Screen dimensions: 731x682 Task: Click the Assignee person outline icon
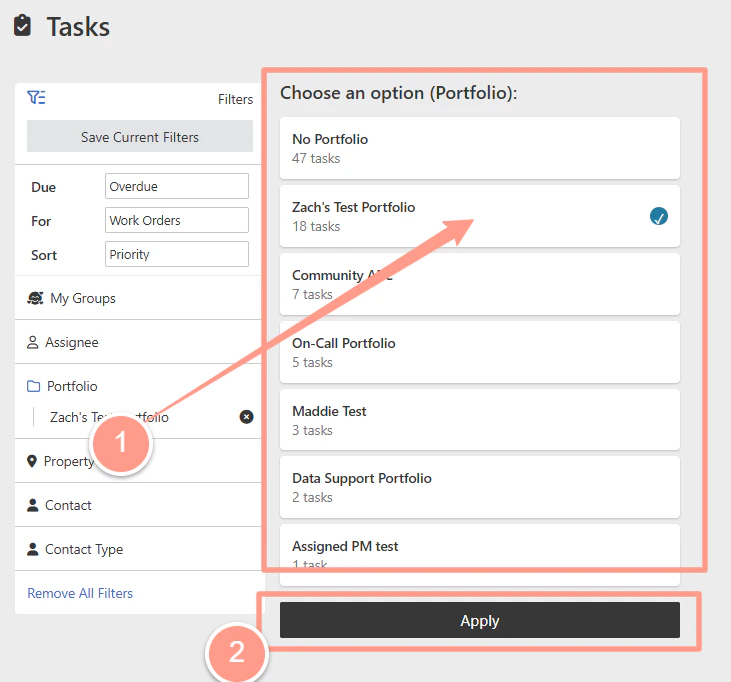coord(33,342)
